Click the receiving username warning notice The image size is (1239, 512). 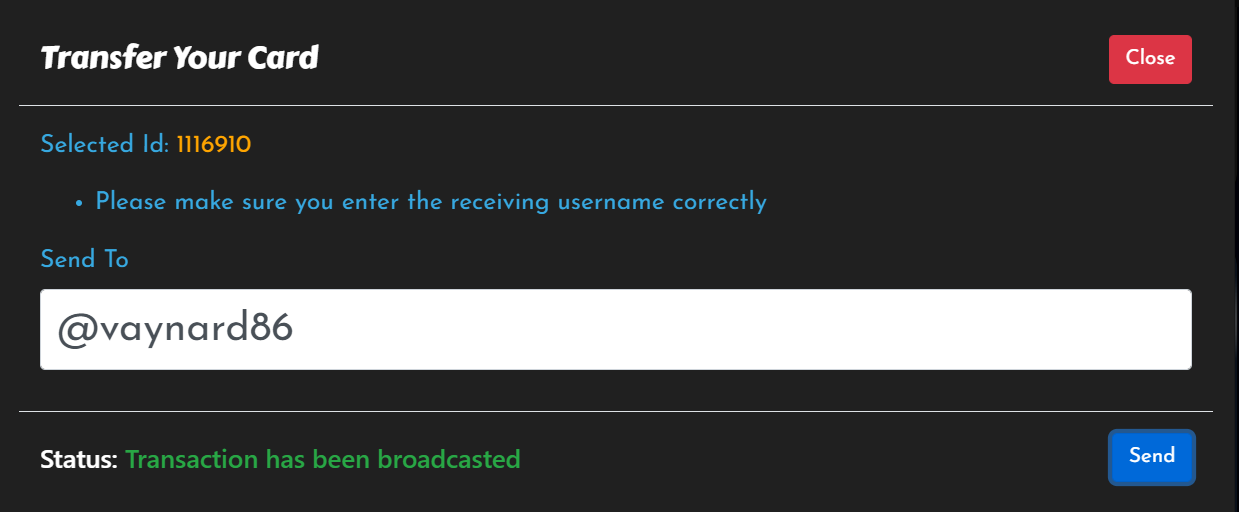(431, 202)
